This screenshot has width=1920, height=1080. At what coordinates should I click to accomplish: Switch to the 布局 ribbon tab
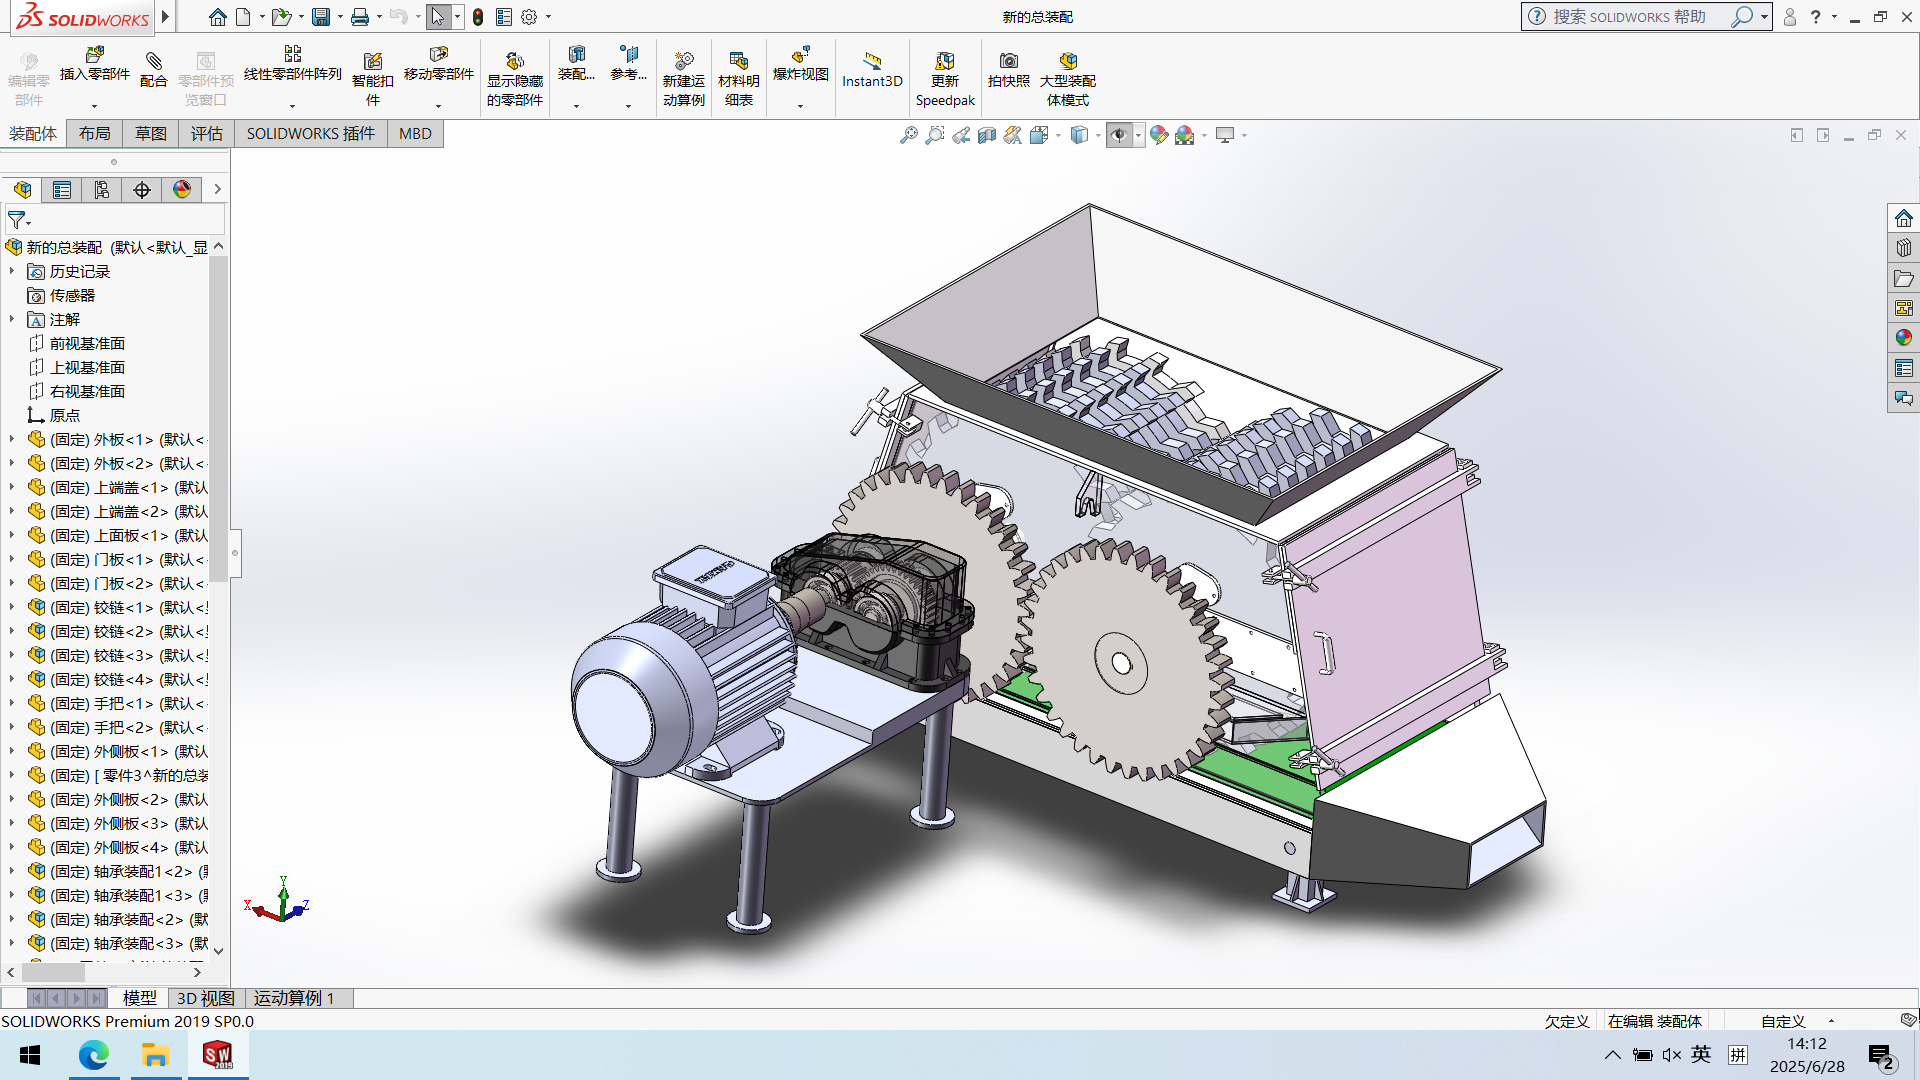click(95, 134)
